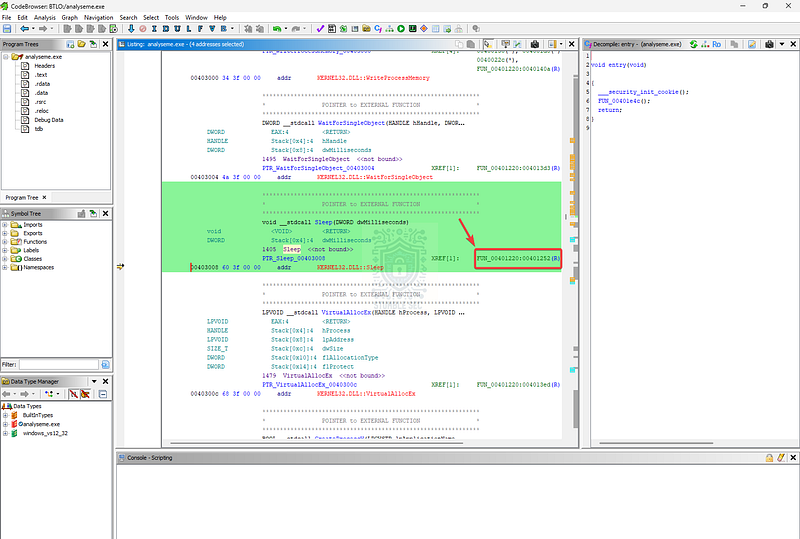Select the 'I' next-instruction navigation icon
Viewport: 800px width, 539px height.
click(154, 29)
